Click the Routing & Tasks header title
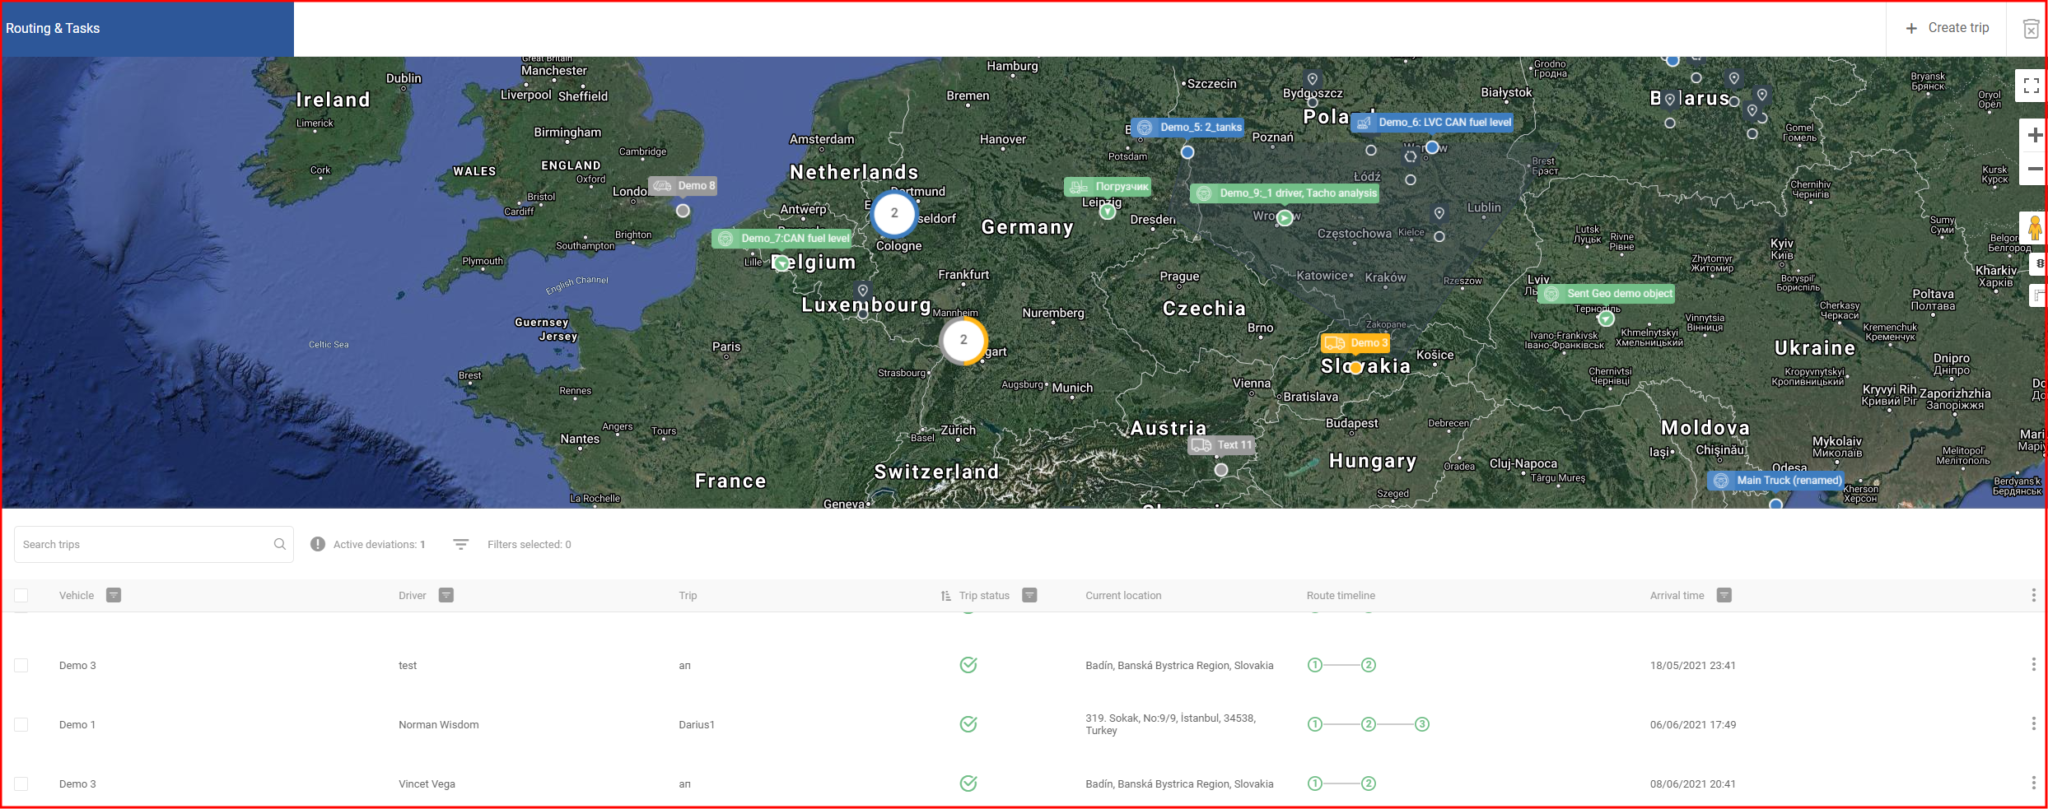The width and height of the screenshot is (2048, 809). 53,28
